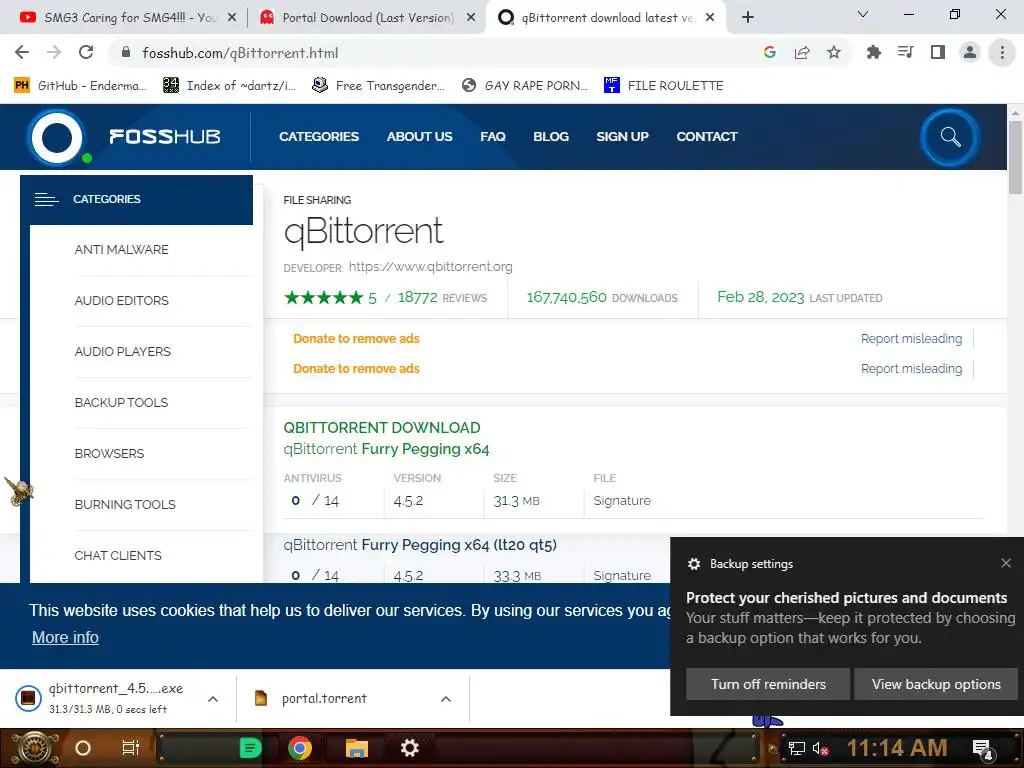Open BLOG navigation item
1024x768 pixels.
551,136
